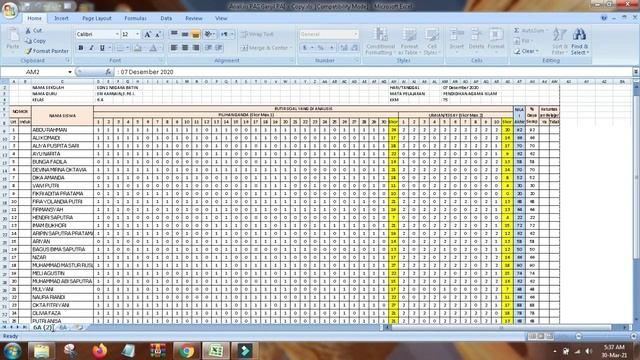
Task: Click the Percent Style icon
Action: coord(321,48)
